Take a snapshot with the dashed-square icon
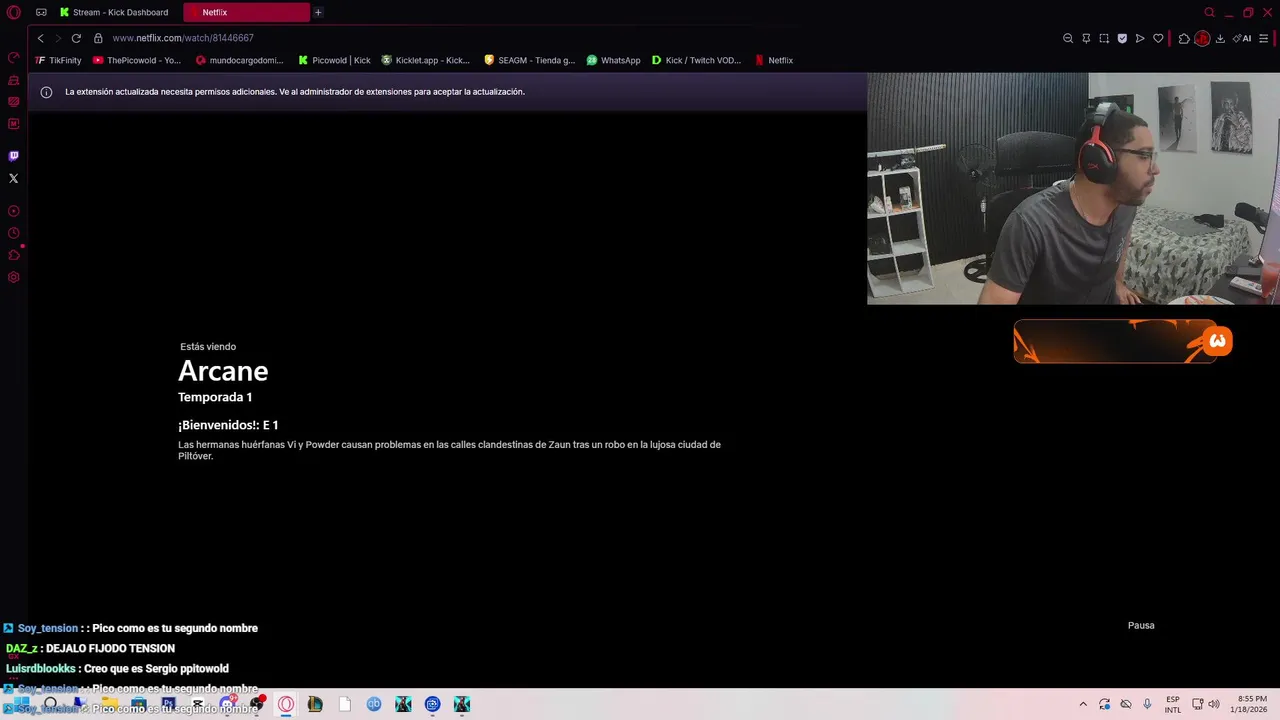 (x=1104, y=38)
